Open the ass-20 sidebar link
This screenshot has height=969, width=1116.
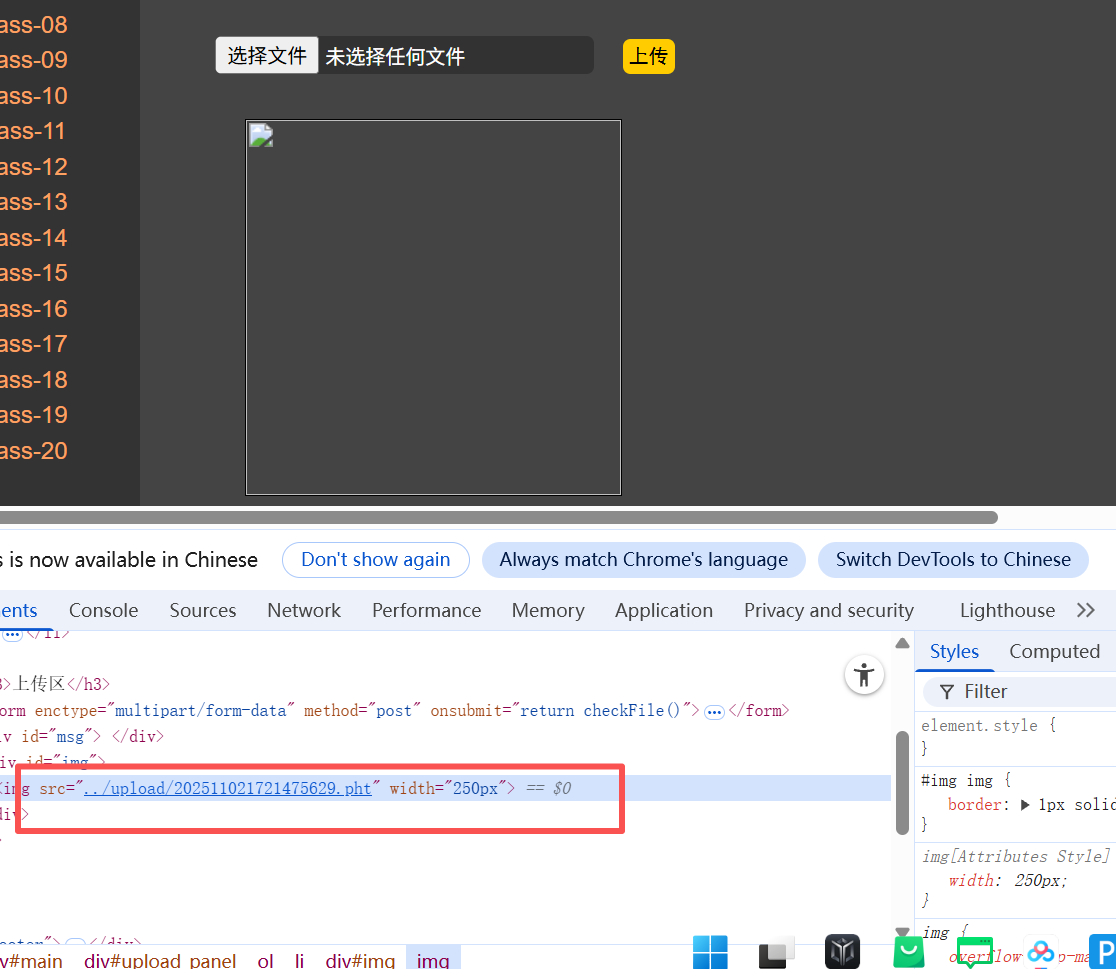(x=33, y=451)
